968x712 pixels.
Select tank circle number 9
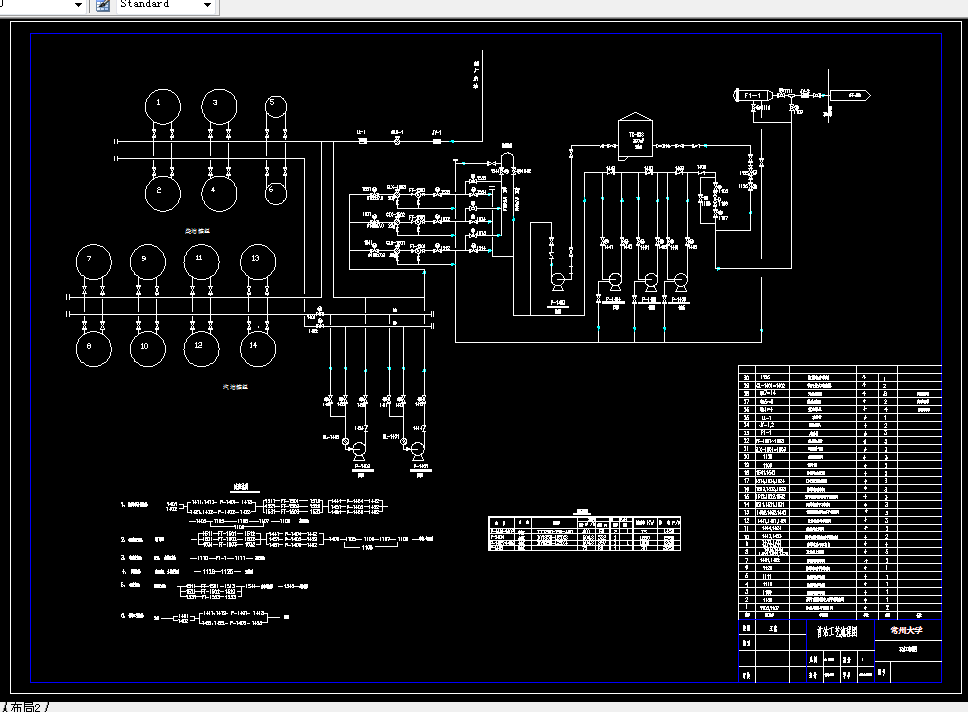pos(148,262)
